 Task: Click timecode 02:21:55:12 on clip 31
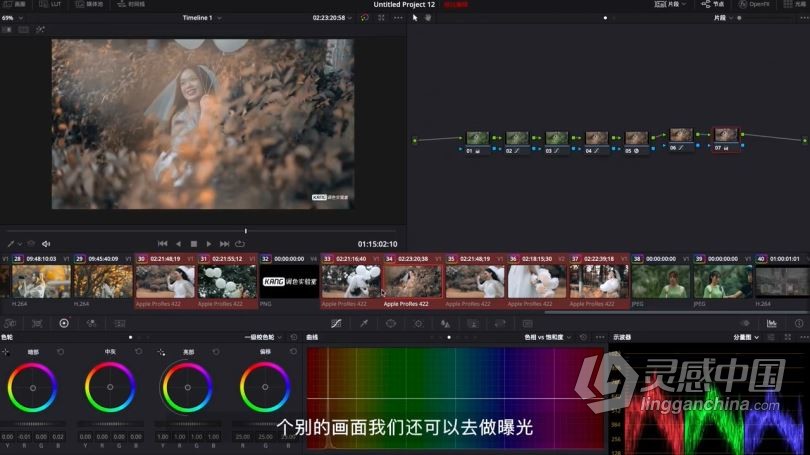click(227, 259)
